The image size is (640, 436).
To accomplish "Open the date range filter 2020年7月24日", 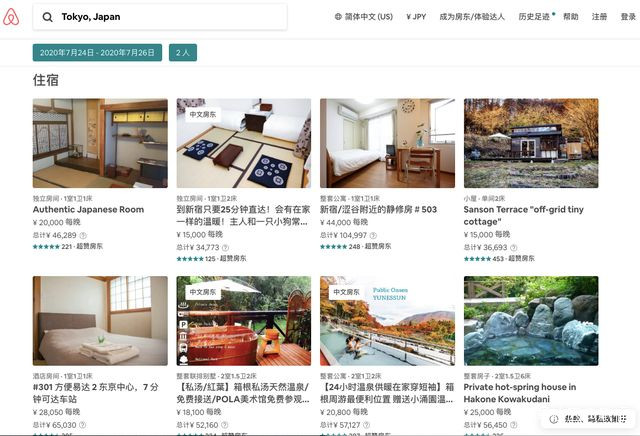I will click(x=97, y=53).
